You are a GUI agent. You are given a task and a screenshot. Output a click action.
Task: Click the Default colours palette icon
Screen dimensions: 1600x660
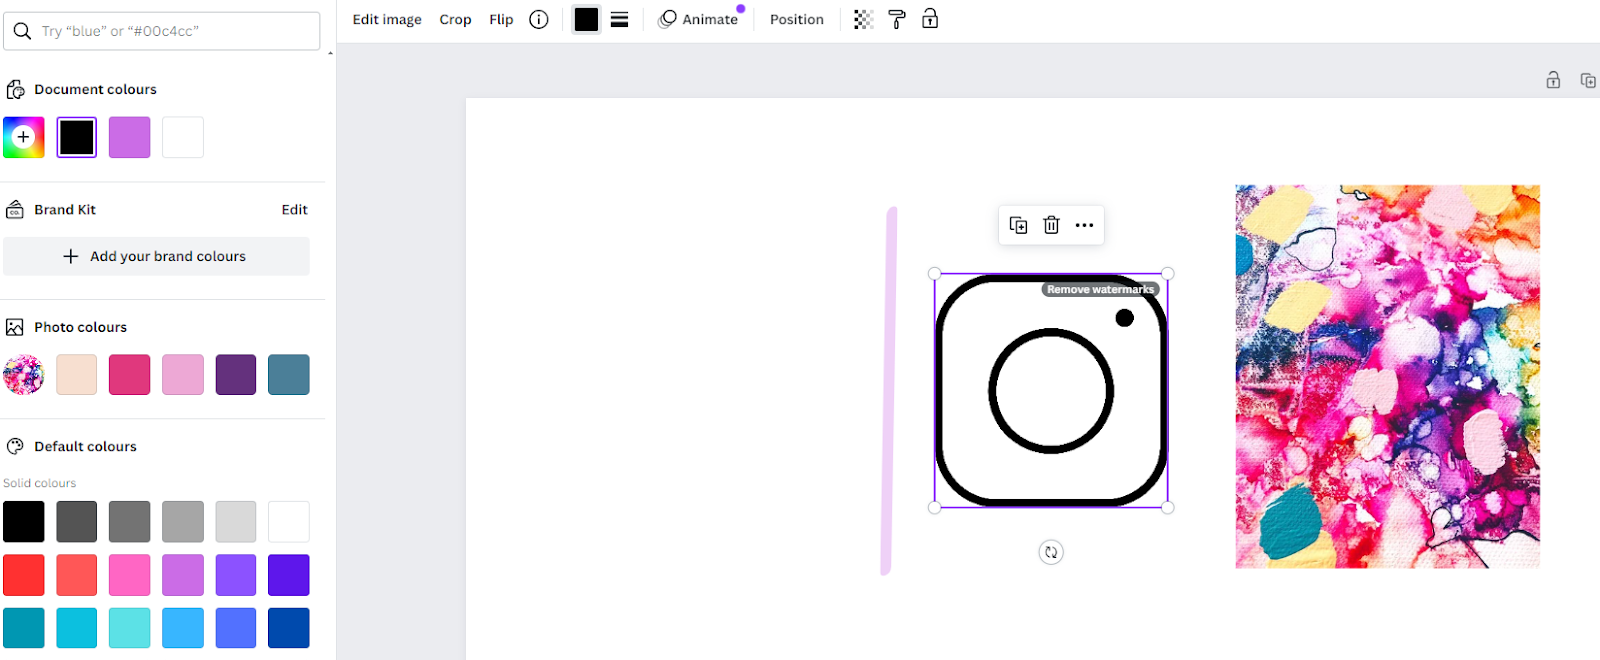[15, 446]
